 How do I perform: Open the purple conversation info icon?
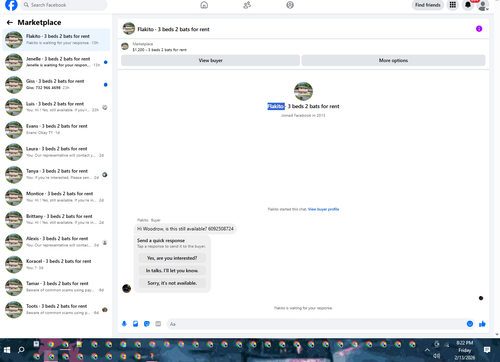point(479,29)
